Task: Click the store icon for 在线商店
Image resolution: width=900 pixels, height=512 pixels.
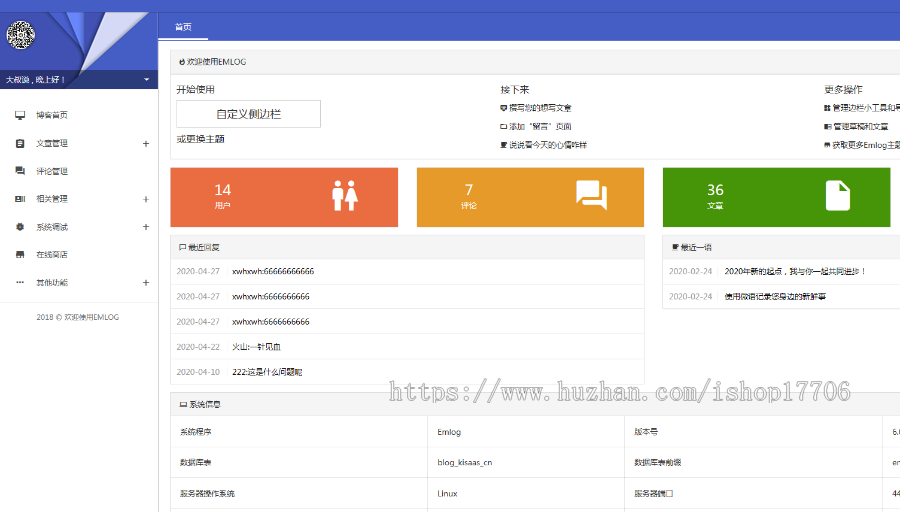Action: (x=20, y=254)
